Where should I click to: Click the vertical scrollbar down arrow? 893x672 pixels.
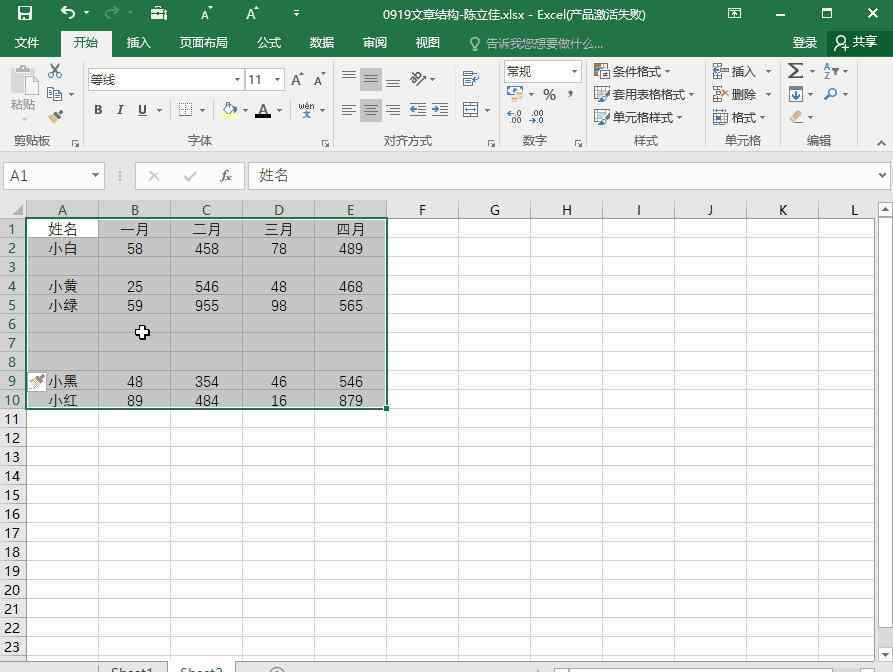pos(884,654)
